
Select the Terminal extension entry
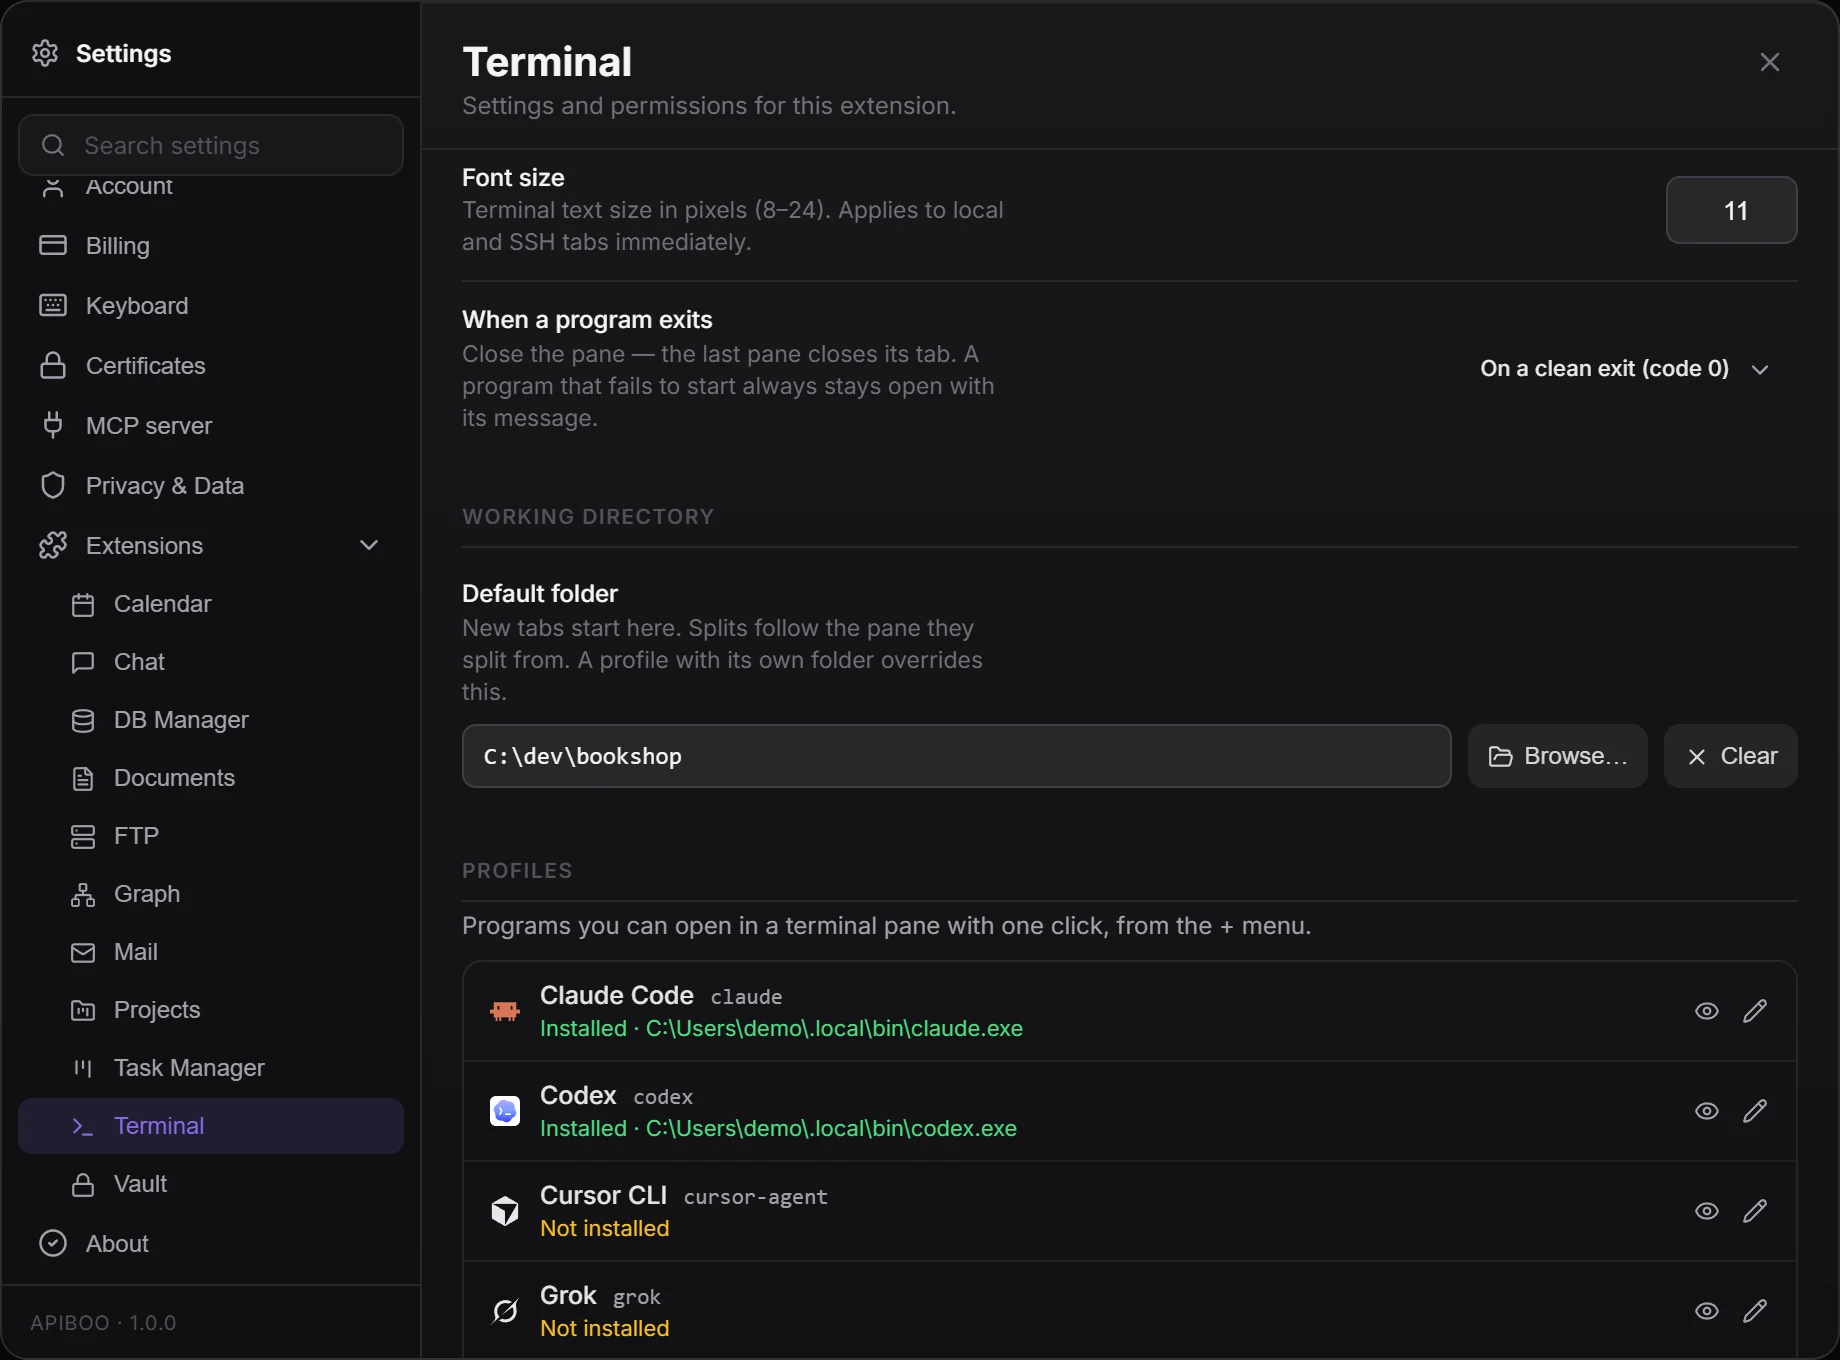click(x=211, y=1126)
